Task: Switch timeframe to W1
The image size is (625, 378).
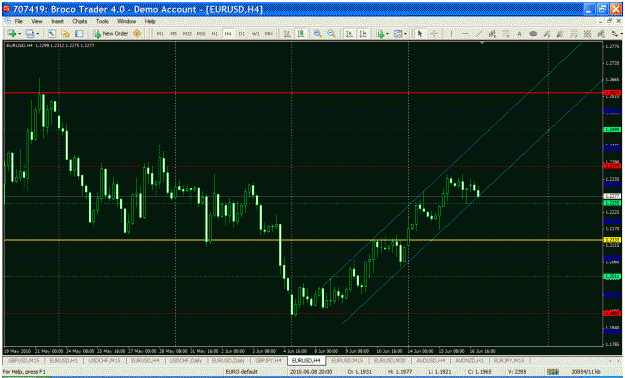Action: click(256, 34)
